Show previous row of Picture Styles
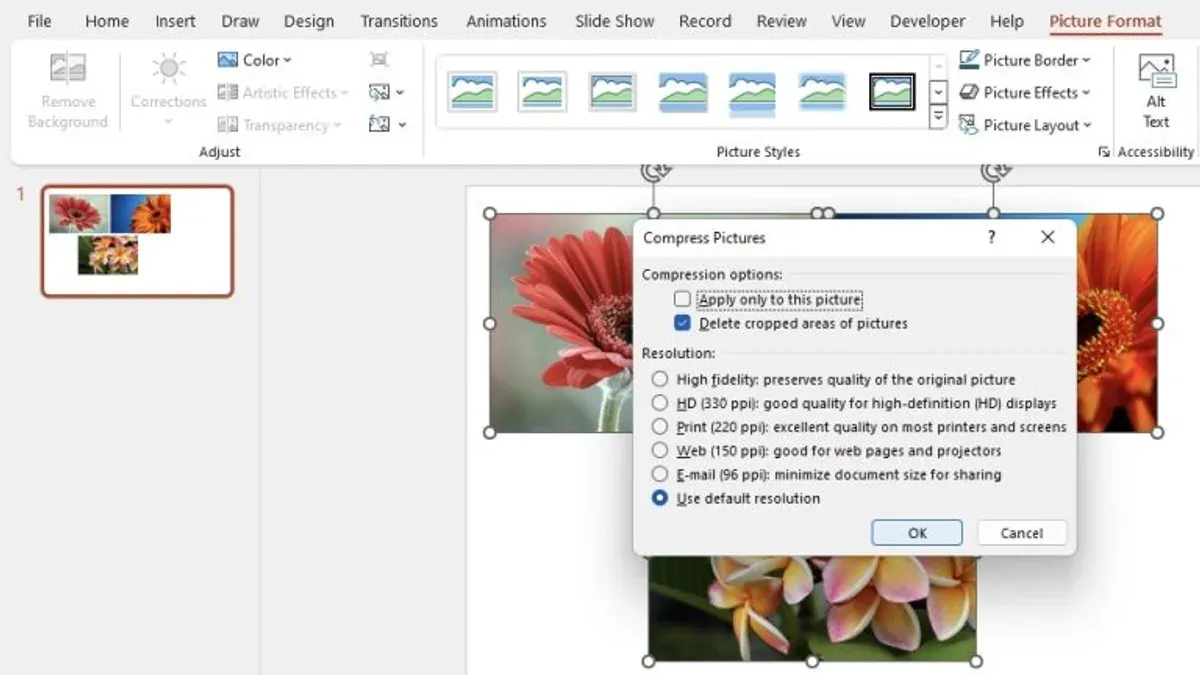Viewport: 1200px width, 675px height. click(938, 67)
